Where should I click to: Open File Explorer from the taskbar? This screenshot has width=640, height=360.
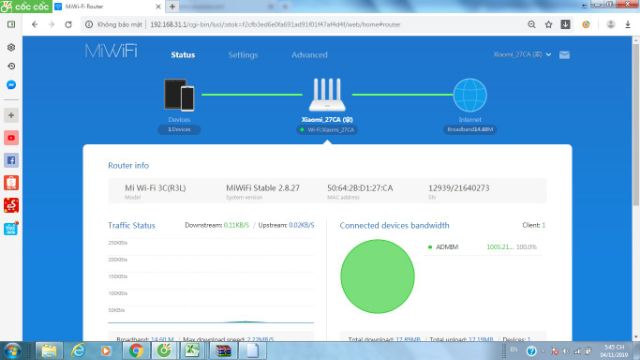click(49, 351)
